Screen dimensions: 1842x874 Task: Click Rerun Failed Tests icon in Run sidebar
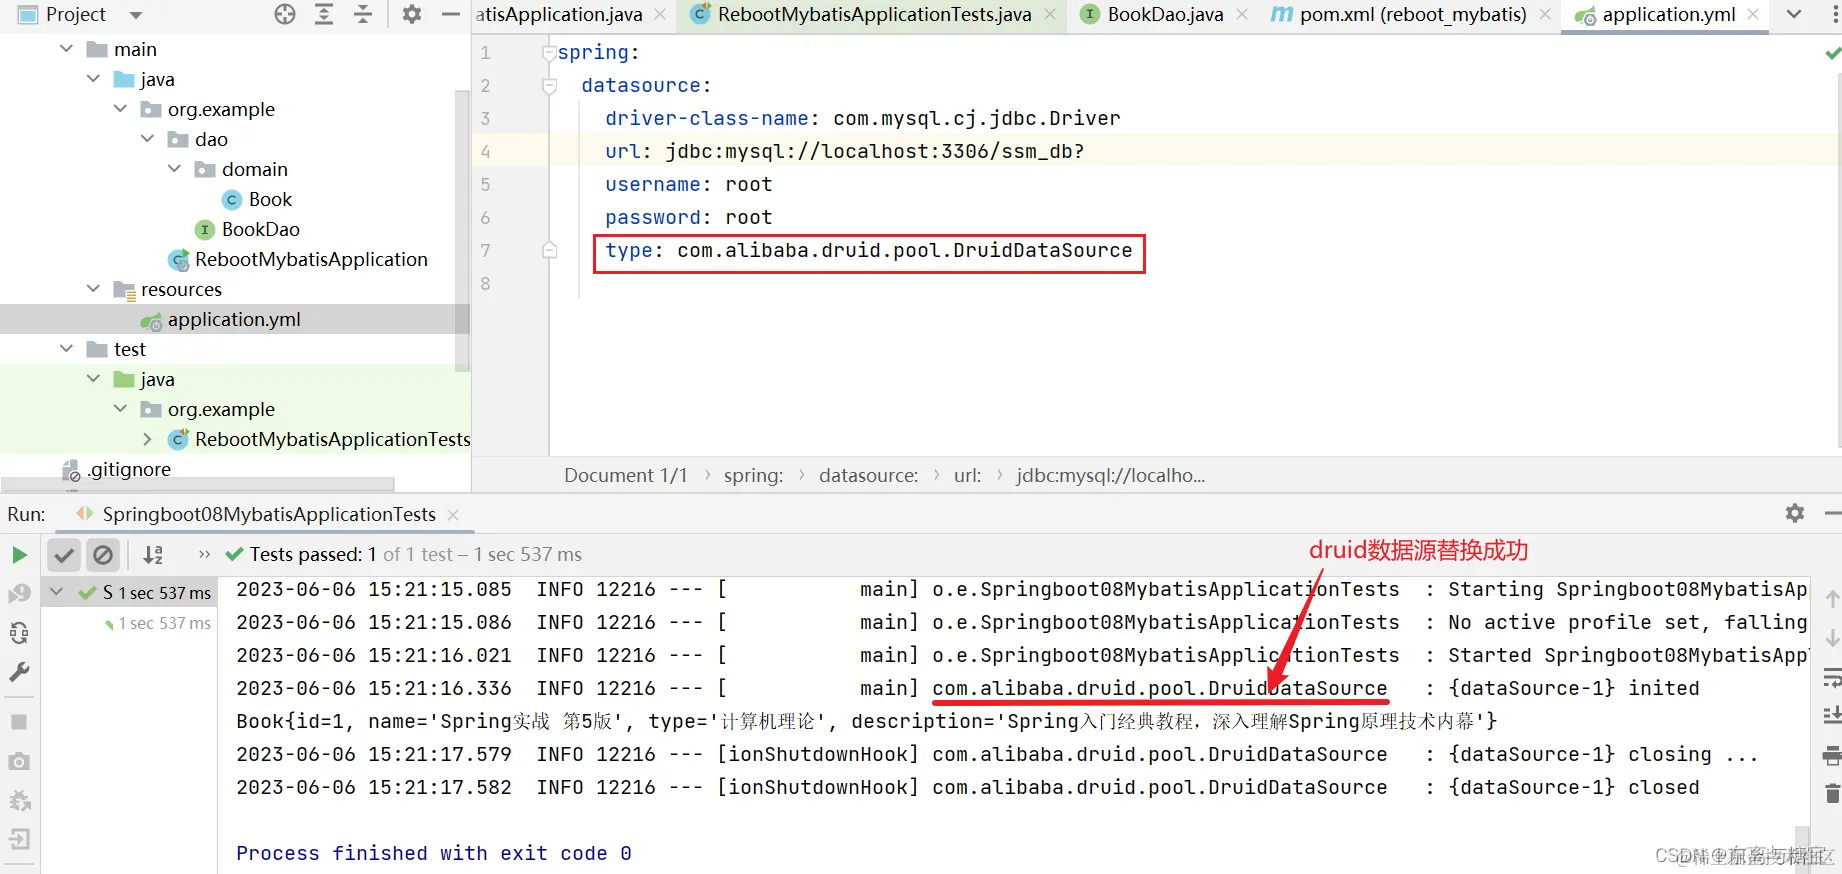coord(19,594)
